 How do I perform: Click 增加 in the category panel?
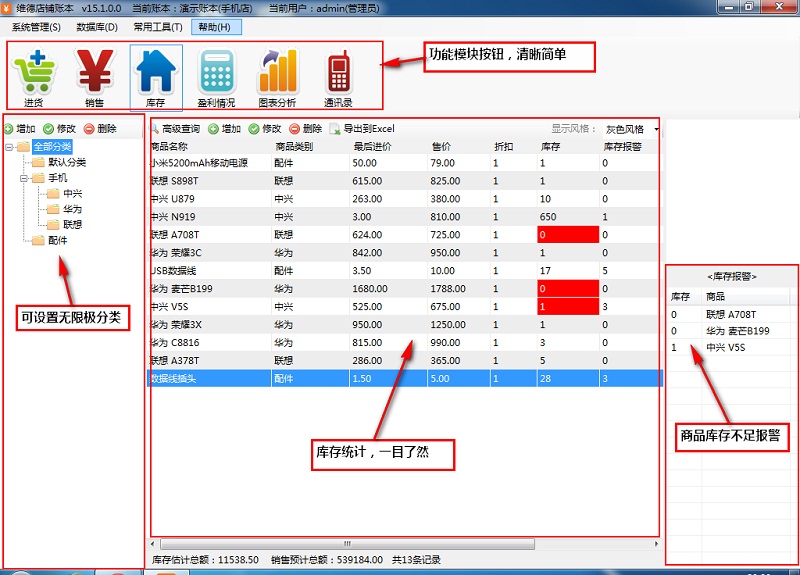point(20,129)
